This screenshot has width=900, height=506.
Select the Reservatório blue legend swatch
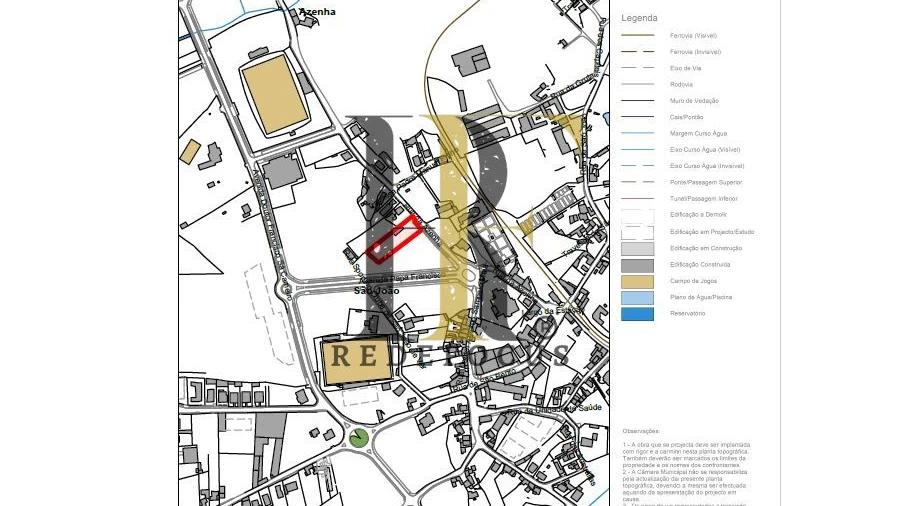pos(637,314)
